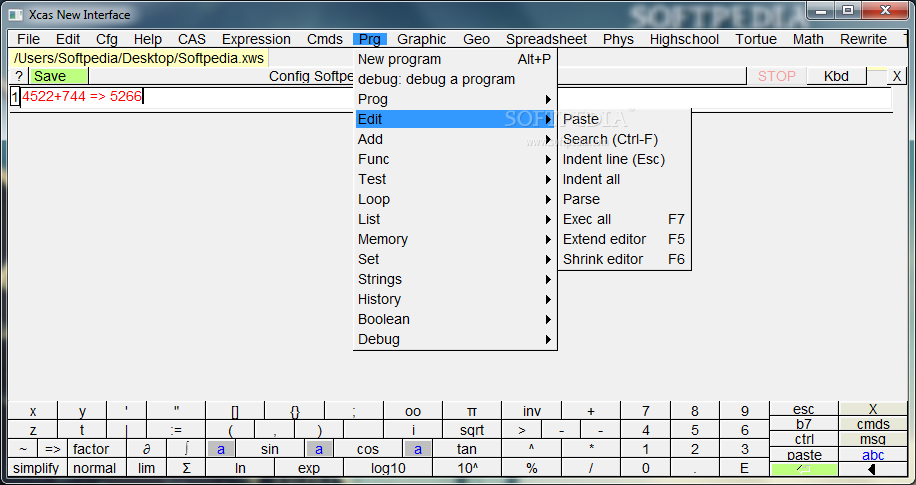The height and width of the screenshot is (485, 916).
Task: Expand the Strings submenu
Action: tap(455, 279)
